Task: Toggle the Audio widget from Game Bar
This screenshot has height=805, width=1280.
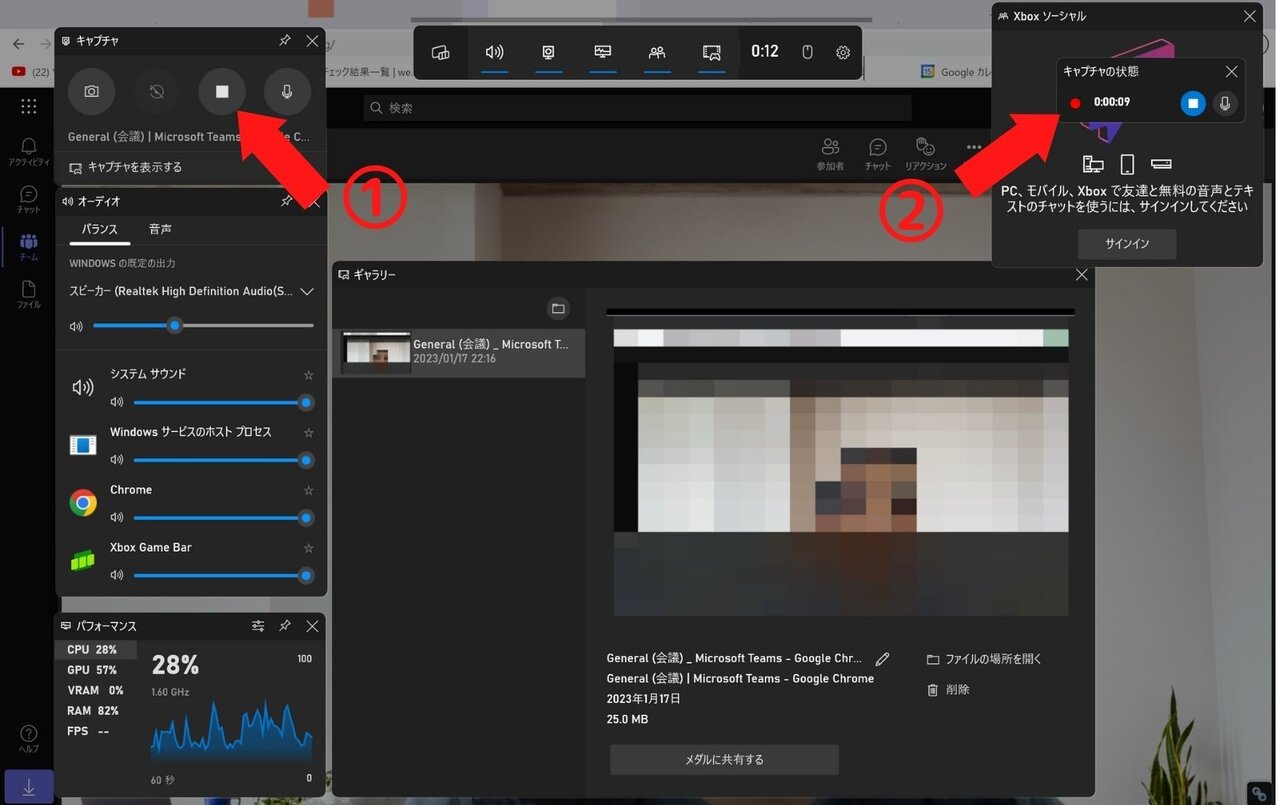Action: click(494, 52)
